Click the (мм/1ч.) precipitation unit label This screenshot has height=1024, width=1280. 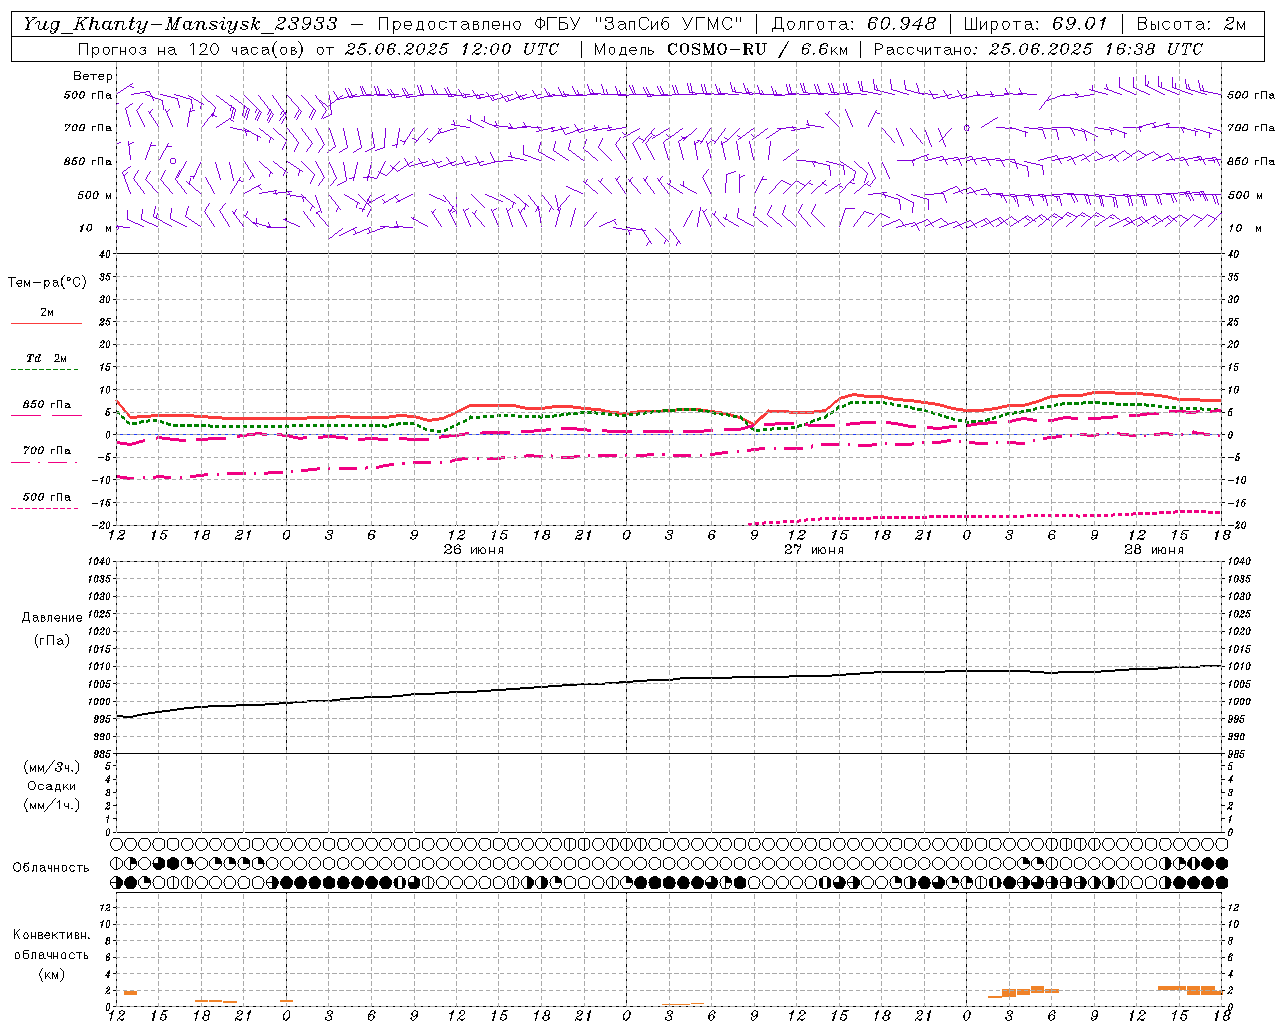point(52,805)
